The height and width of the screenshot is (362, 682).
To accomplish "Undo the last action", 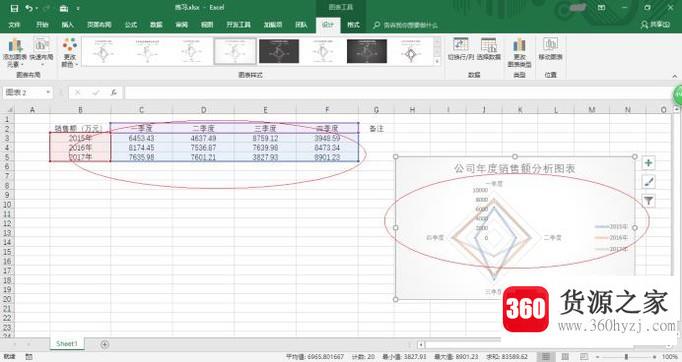I will 29,8.
